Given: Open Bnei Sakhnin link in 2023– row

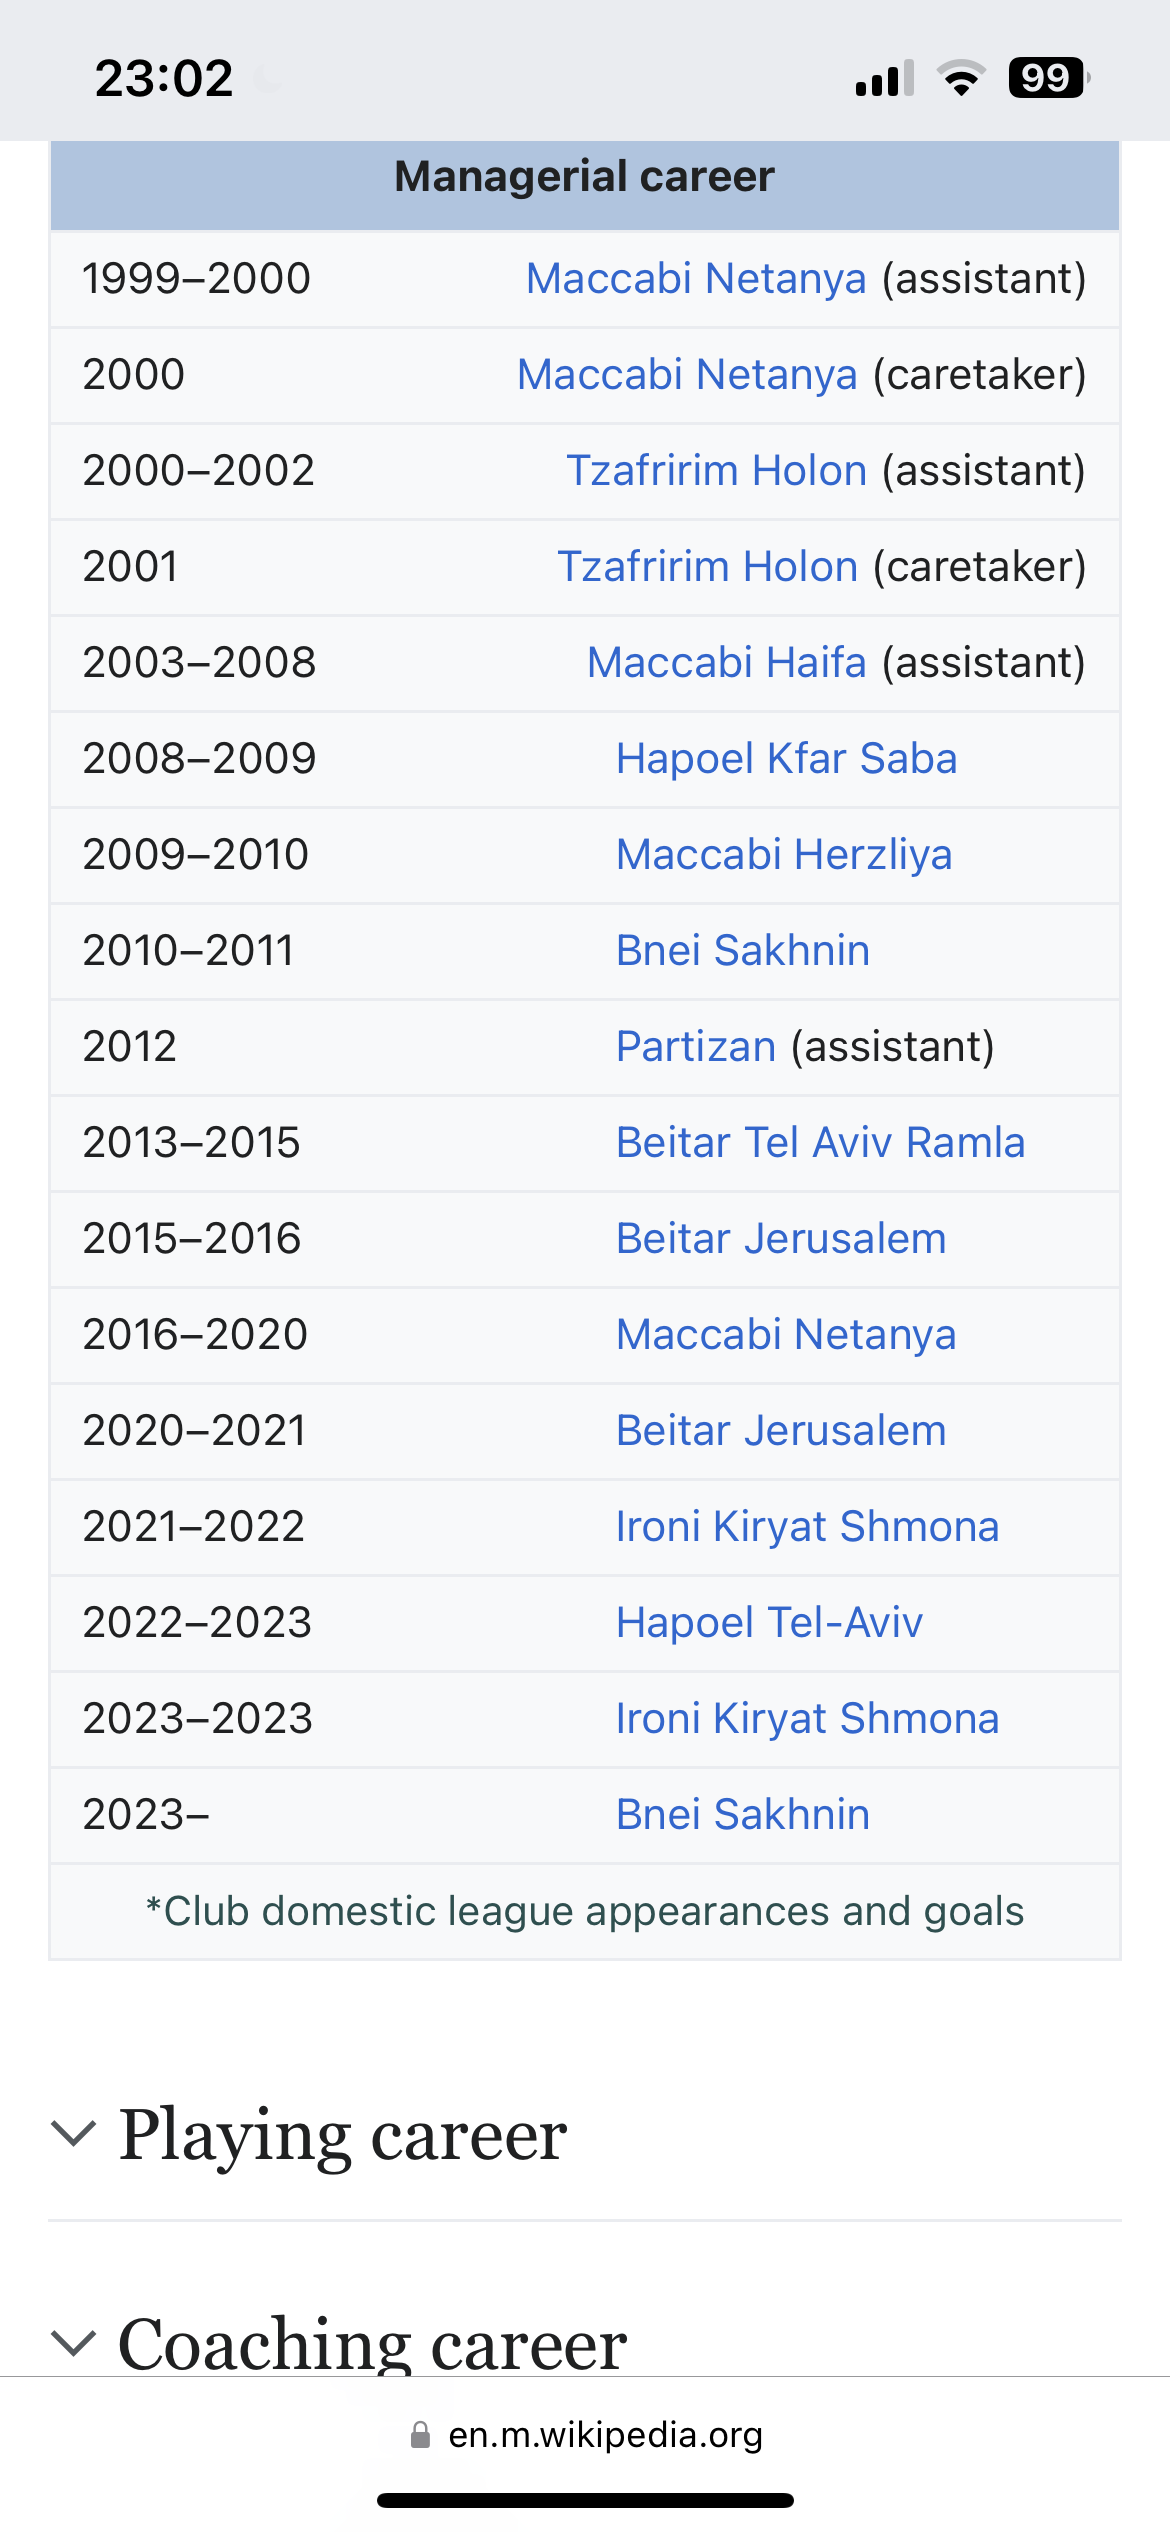Looking at the screenshot, I should pyautogui.click(x=743, y=1815).
